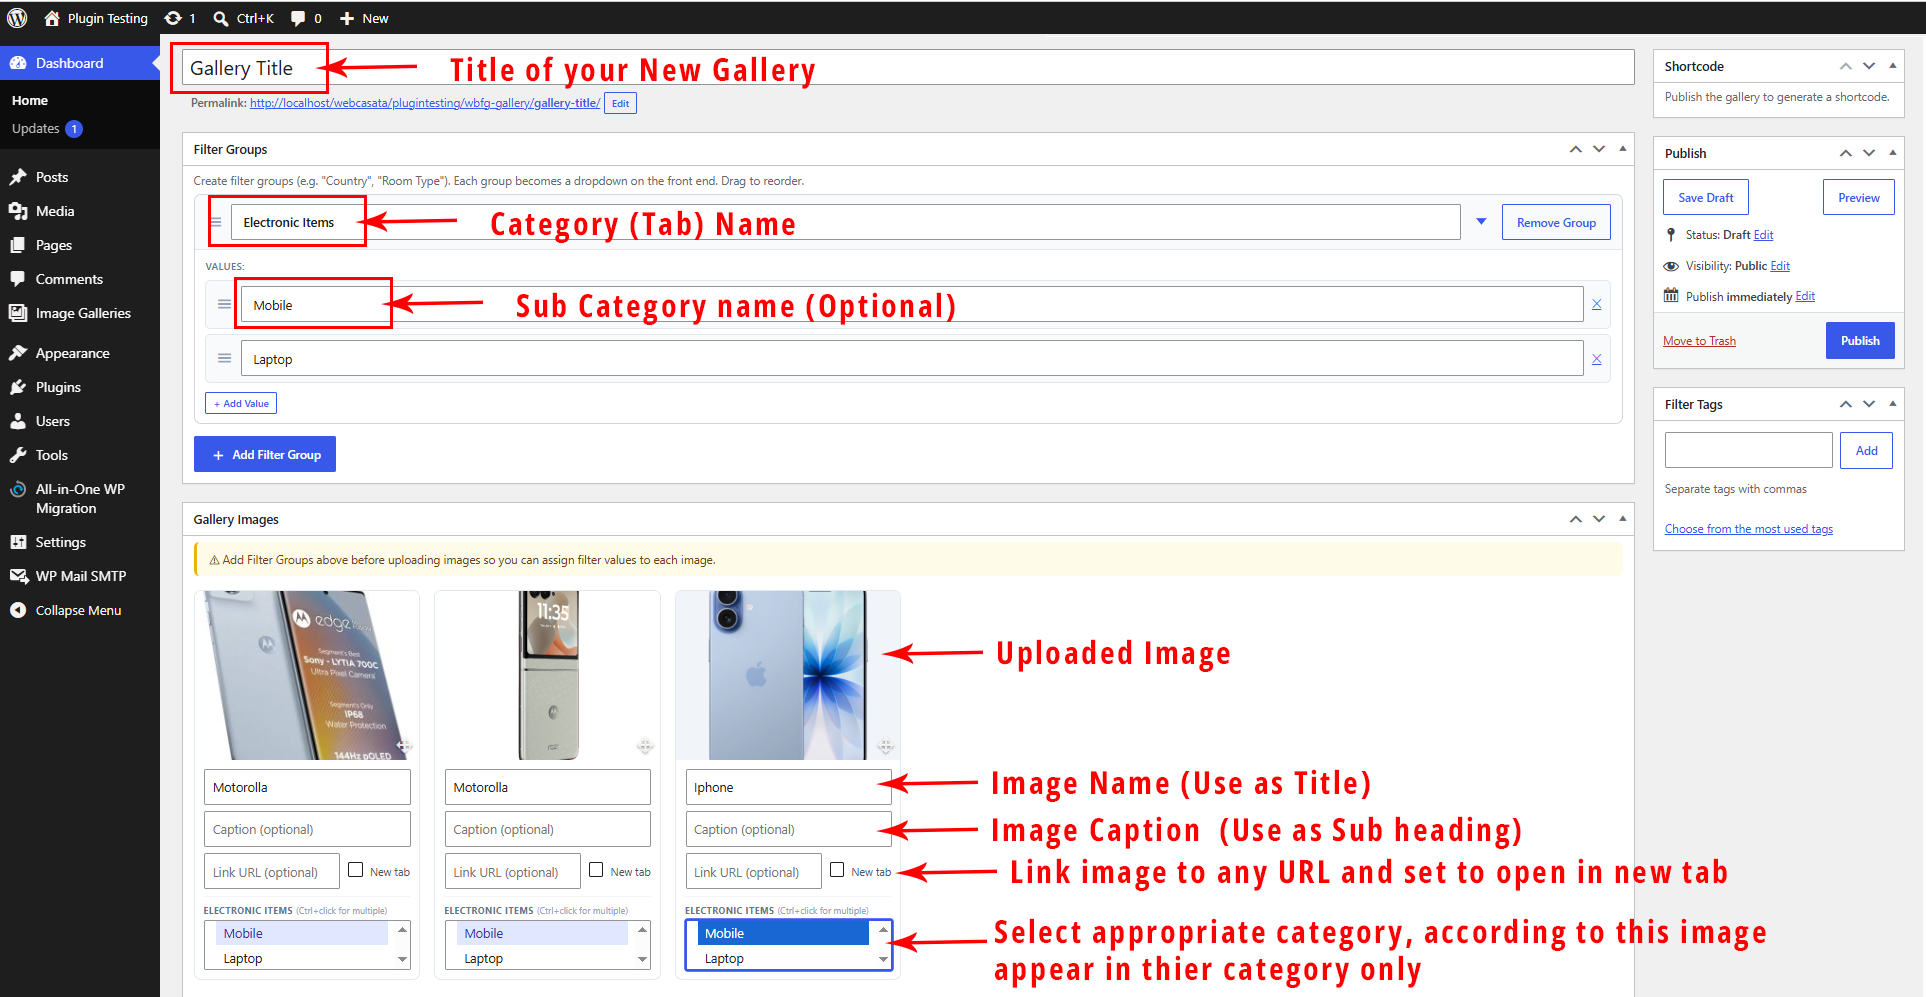The image size is (1926, 997).
Task: Open comments bubble in admin bar
Action: (x=298, y=18)
